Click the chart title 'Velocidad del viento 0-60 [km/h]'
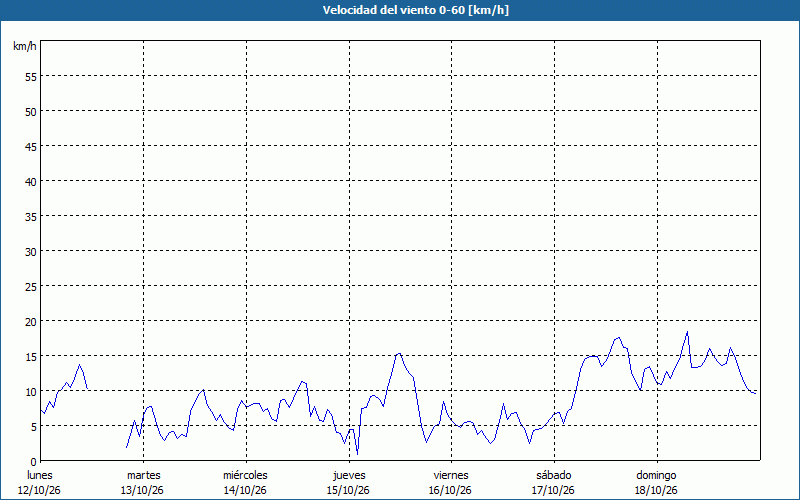This screenshot has width=800, height=500. pyautogui.click(x=416, y=10)
